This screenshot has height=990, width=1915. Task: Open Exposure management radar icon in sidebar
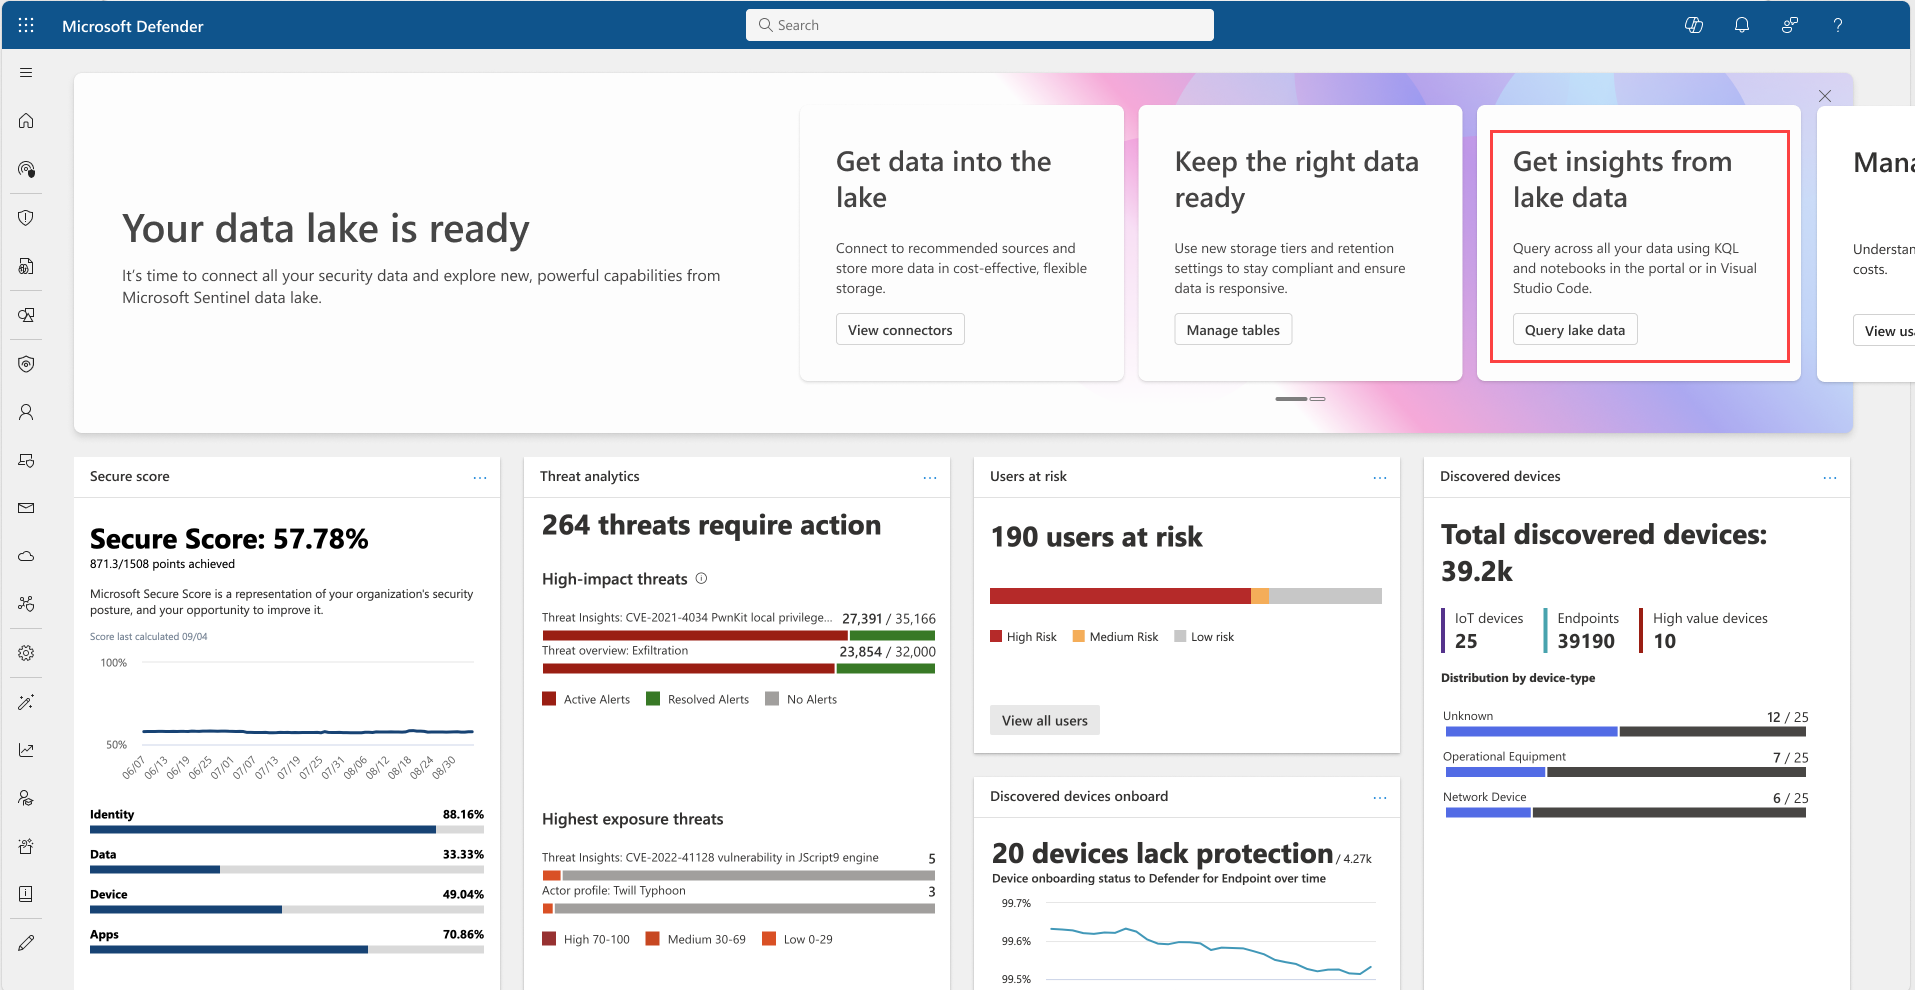click(x=26, y=169)
